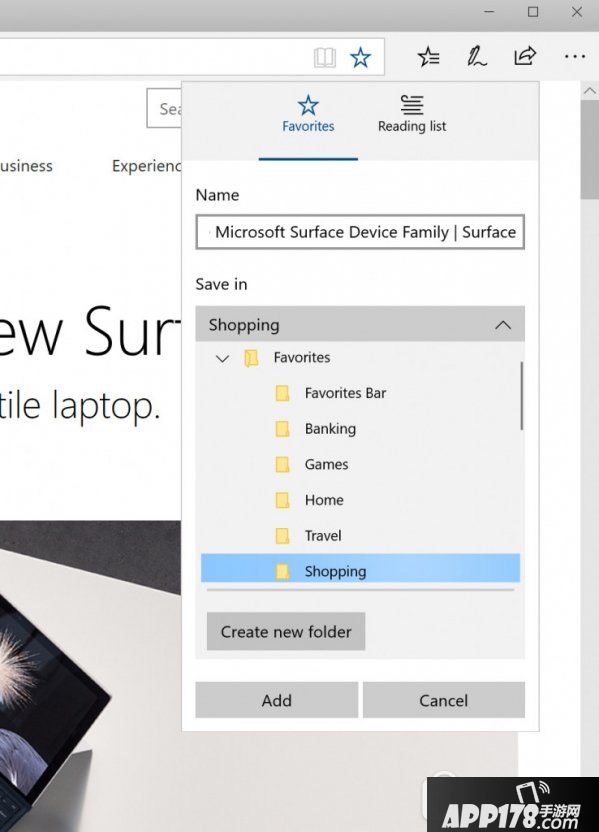Open reading view book icon

325,57
